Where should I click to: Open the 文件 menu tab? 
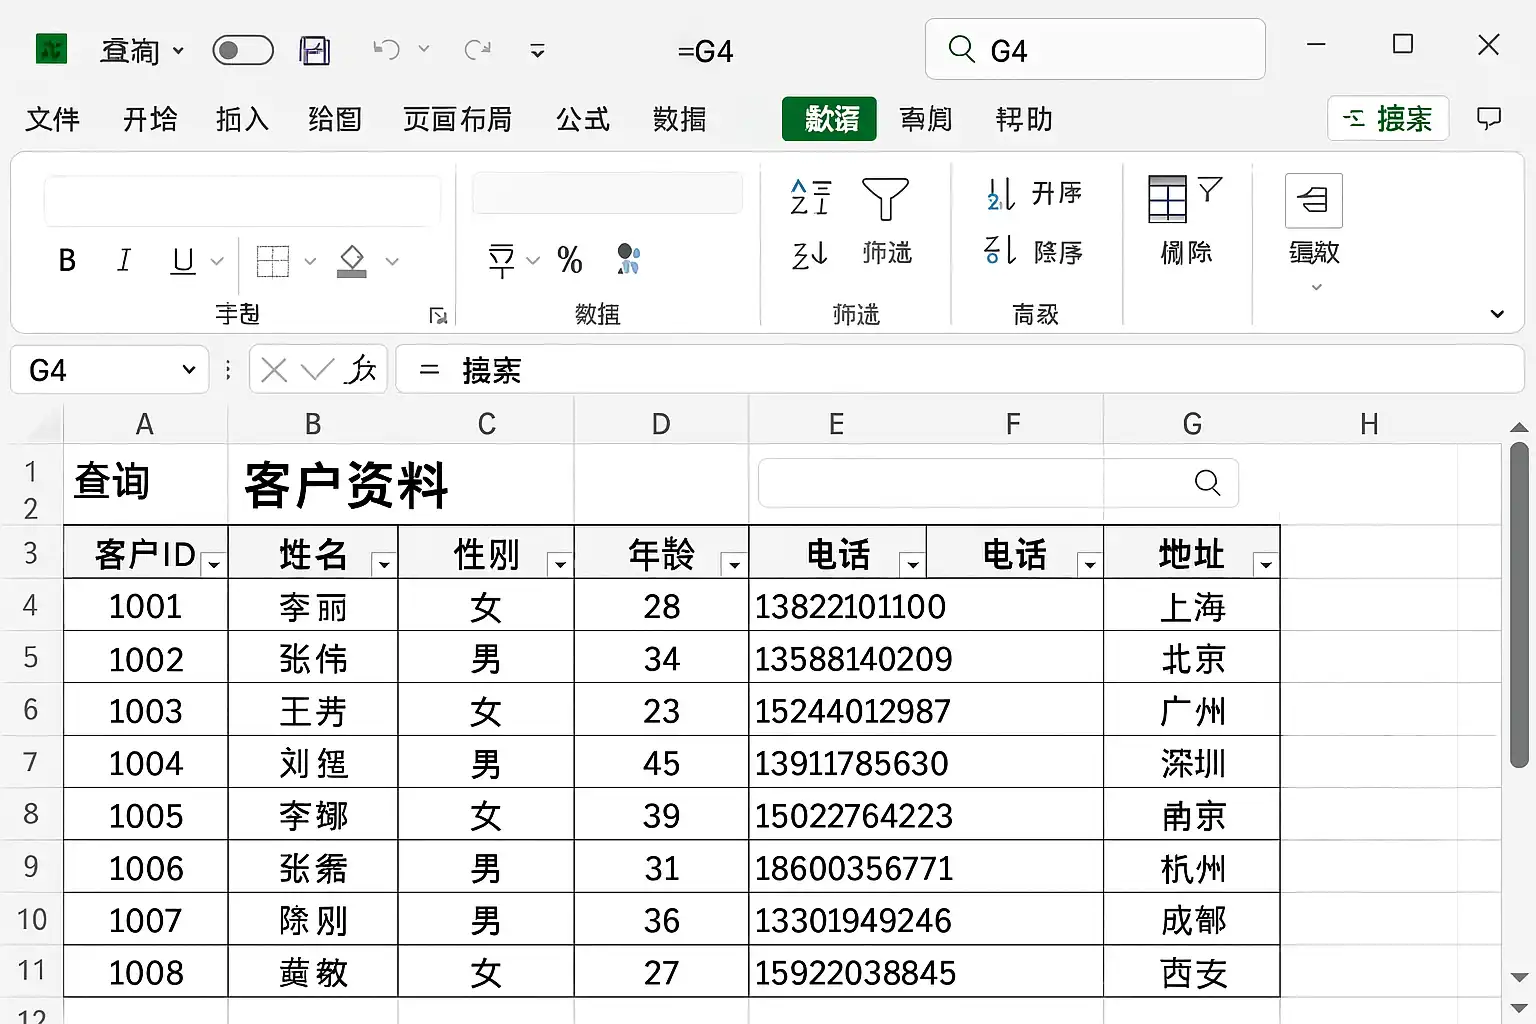(52, 120)
